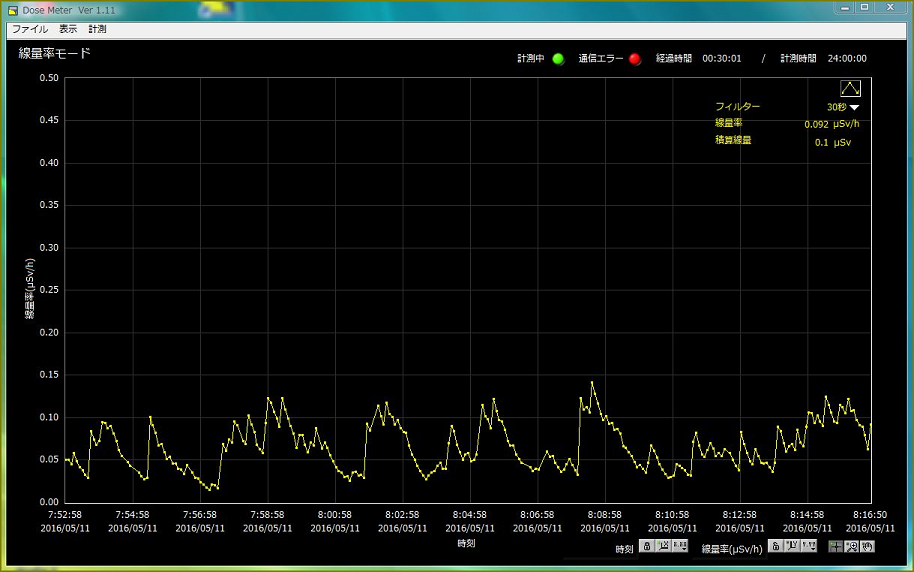The height and width of the screenshot is (572, 914).
Task: Open the dose rate axis format options
Action: (x=809, y=546)
